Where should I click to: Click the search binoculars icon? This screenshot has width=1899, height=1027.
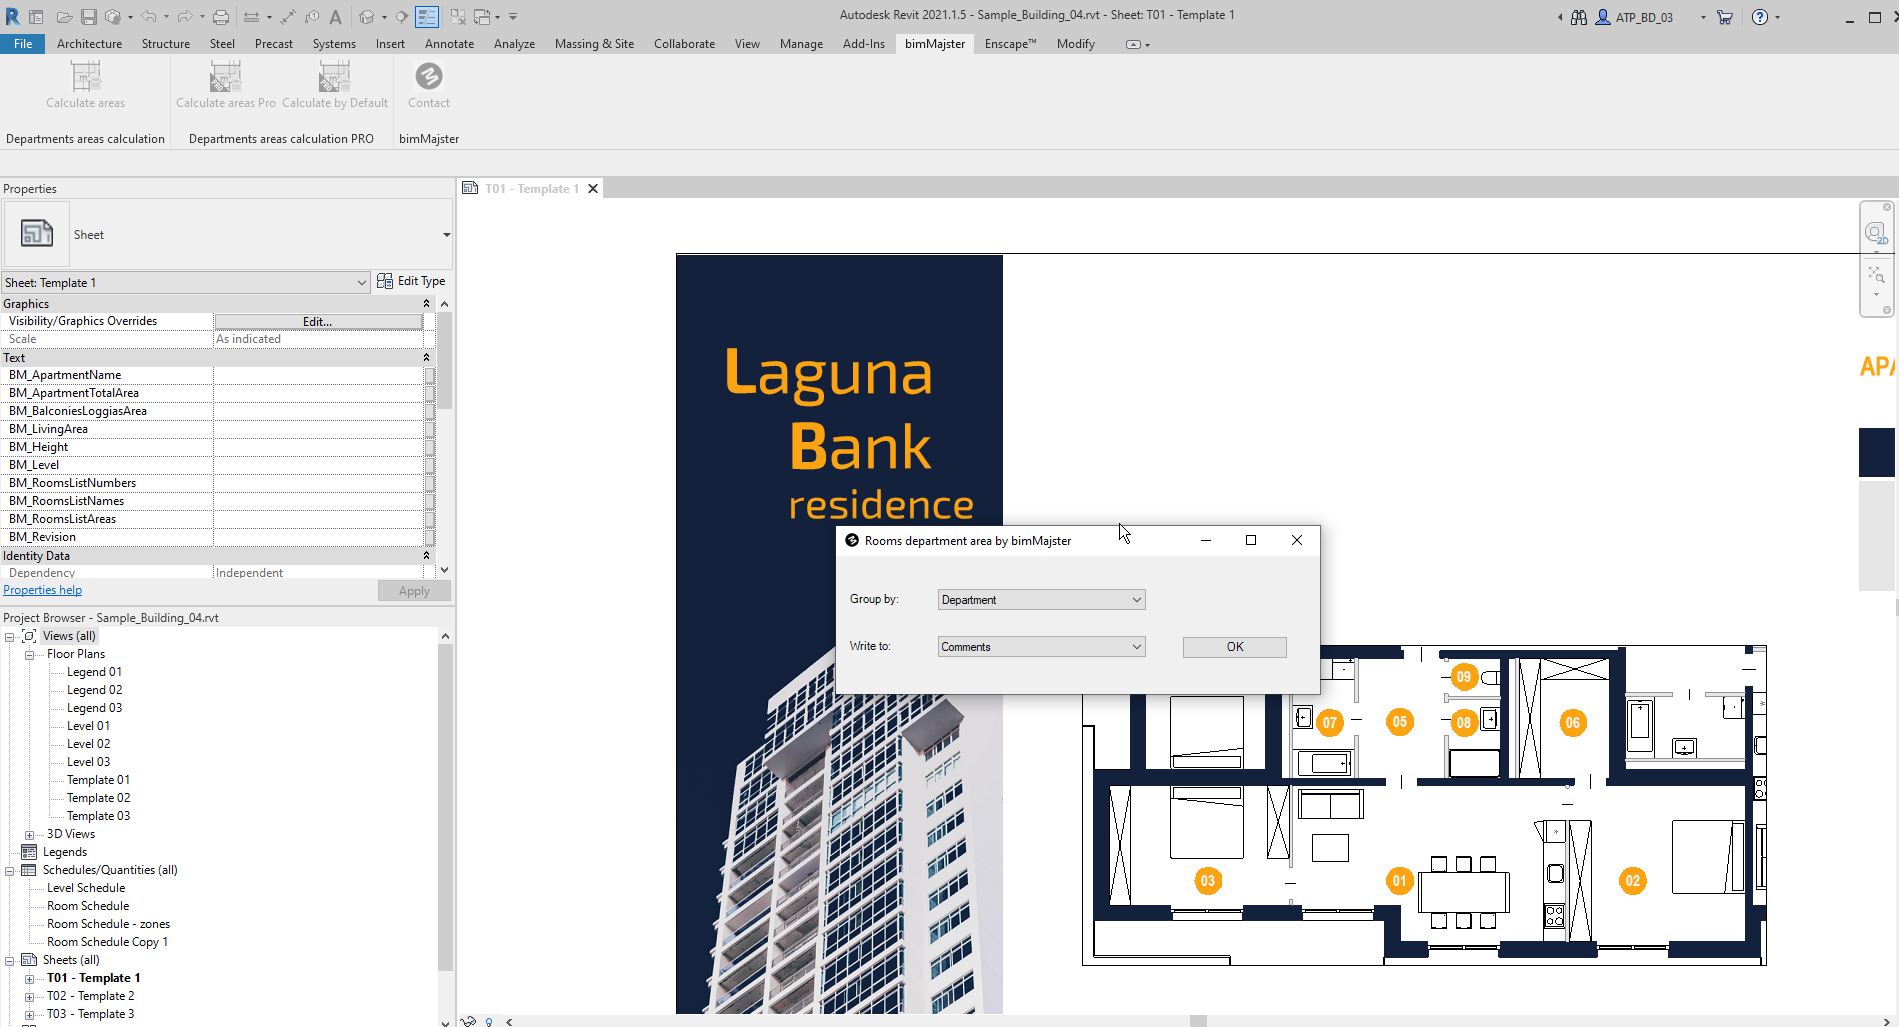pos(1579,17)
